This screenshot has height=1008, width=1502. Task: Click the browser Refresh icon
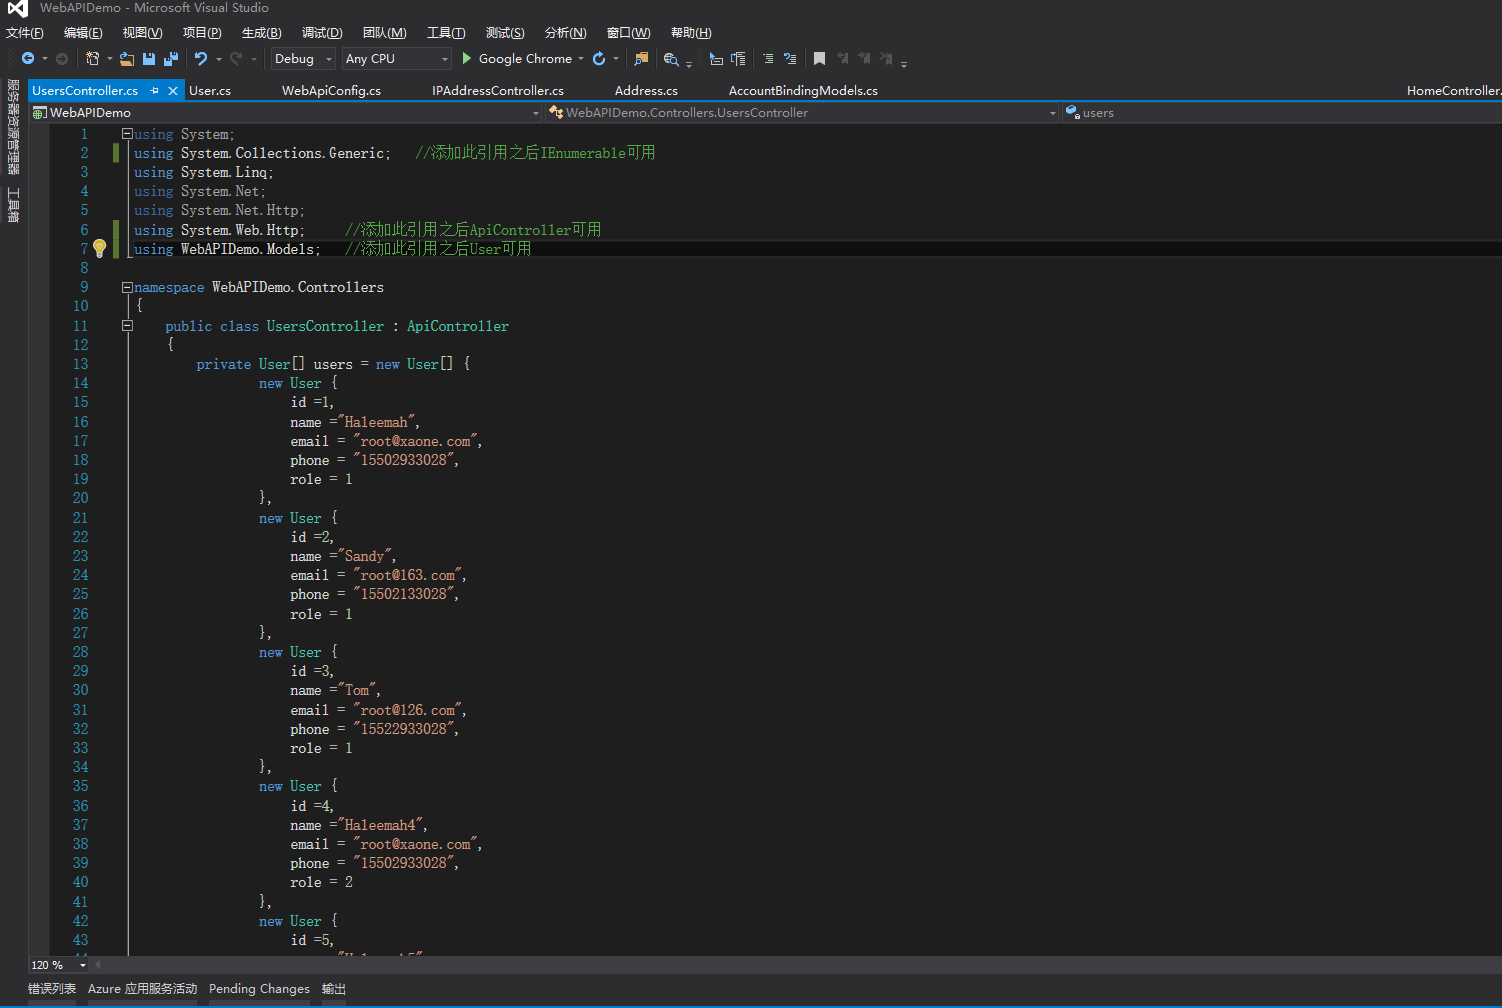click(599, 59)
